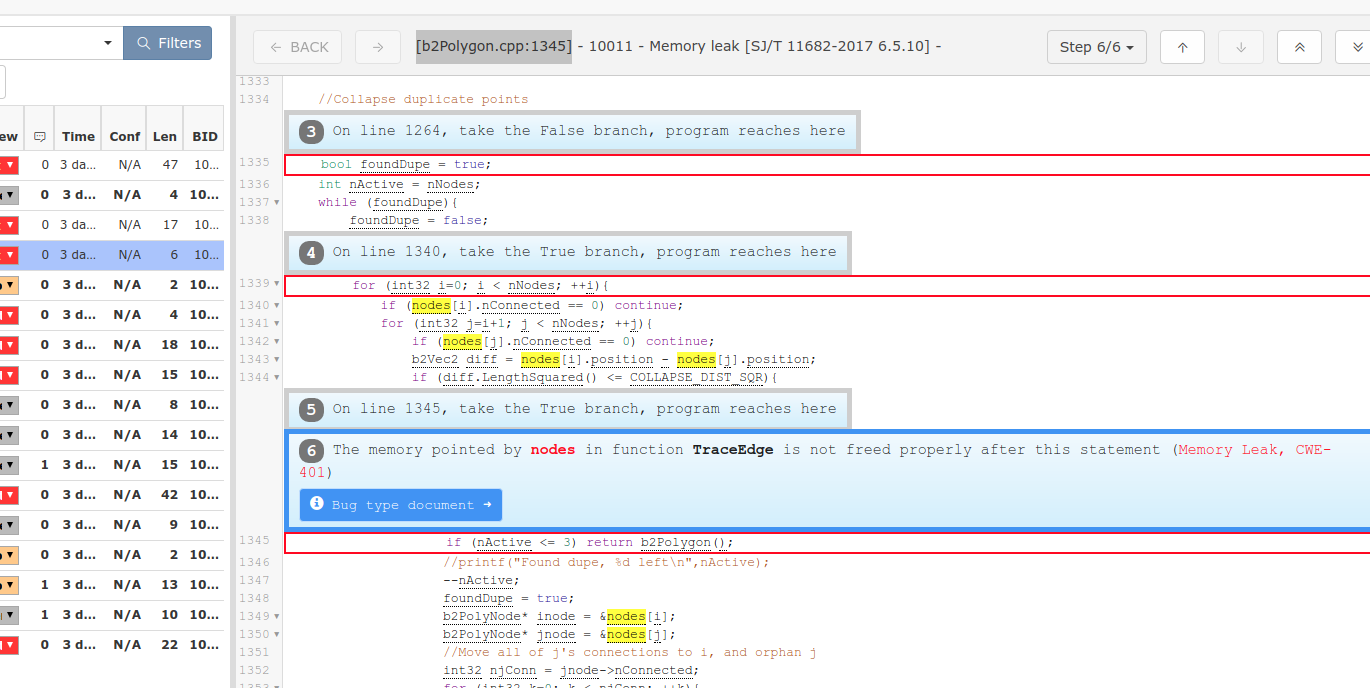
Task: Select the highlighted warning row in the table
Action: [x=120, y=254]
